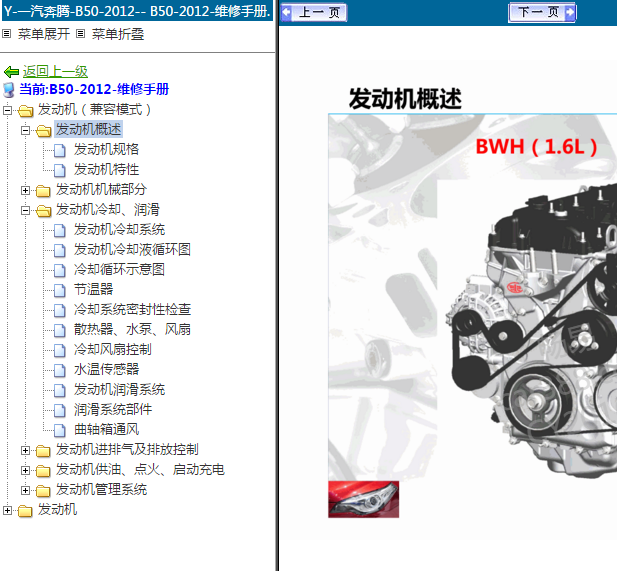Open the 发动机规格 page

coord(106,149)
